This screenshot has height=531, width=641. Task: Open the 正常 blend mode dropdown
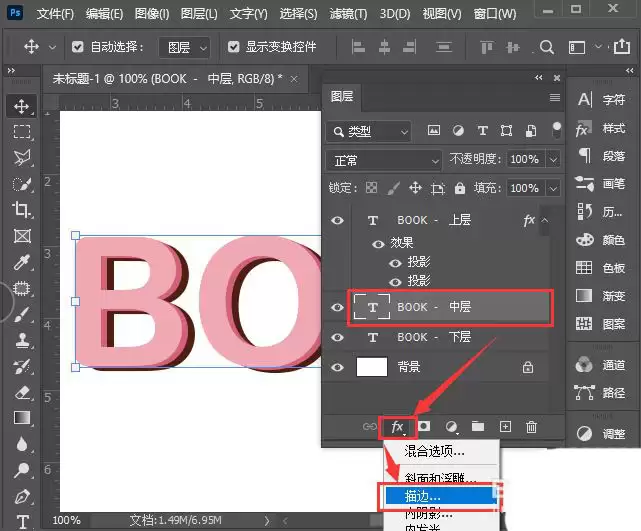click(384, 160)
